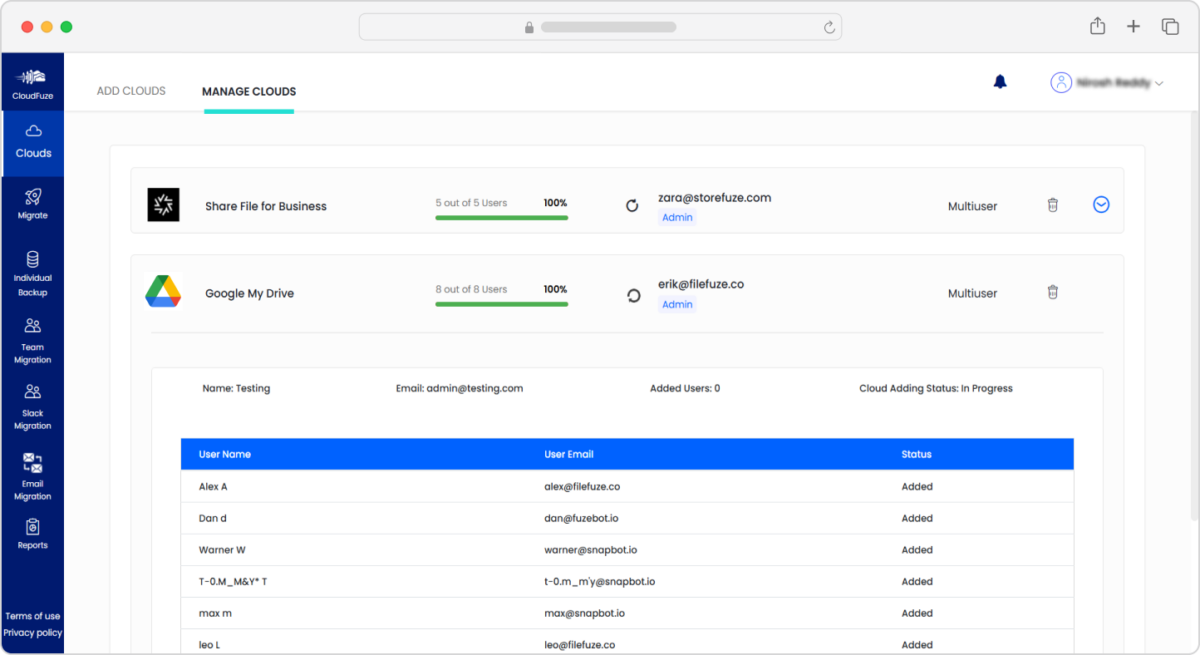Open the Privacy policy page
The image size is (1200, 655).
coord(32,633)
